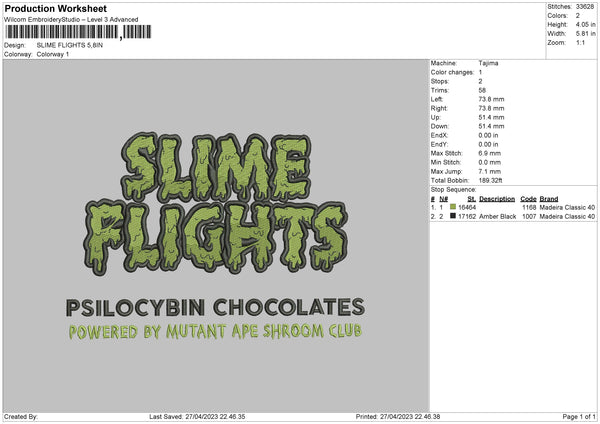Image resolution: width=600 pixels, height=424 pixels.
Task: Click the Total Bobbin value 189.32ft
Action: [490, 181]
